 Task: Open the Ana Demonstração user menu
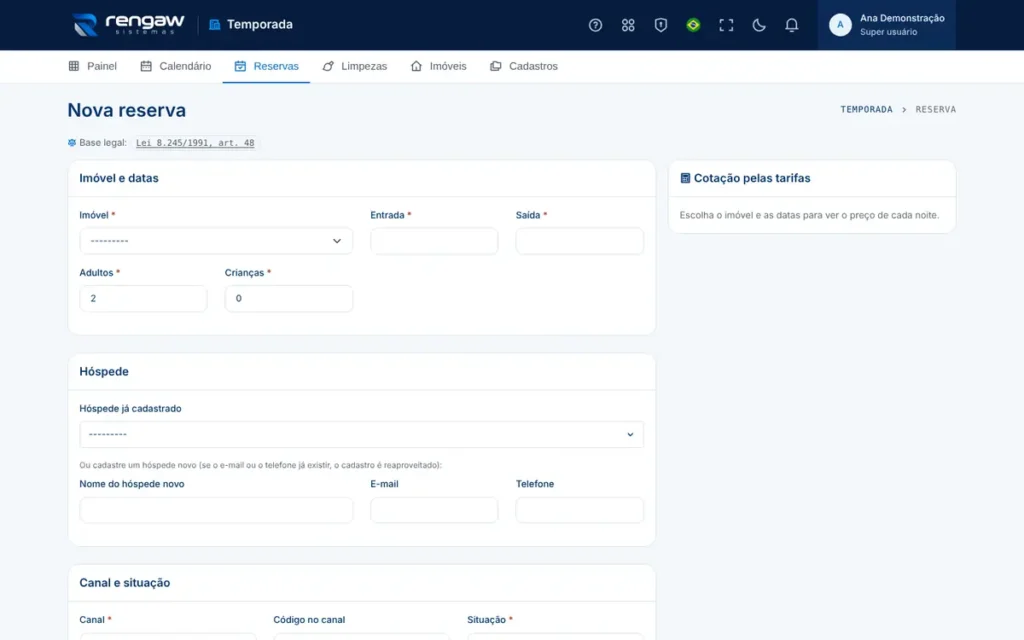point(886,25)
